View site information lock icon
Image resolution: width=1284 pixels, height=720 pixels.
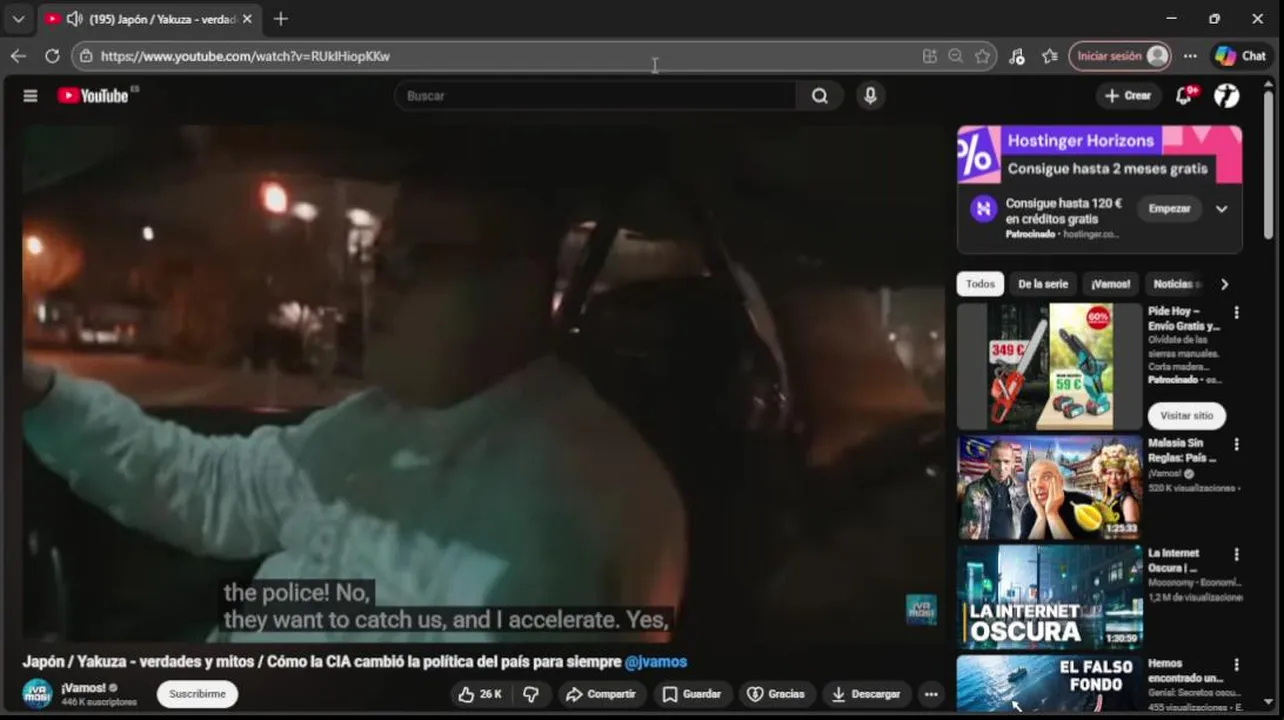(87, 56)
